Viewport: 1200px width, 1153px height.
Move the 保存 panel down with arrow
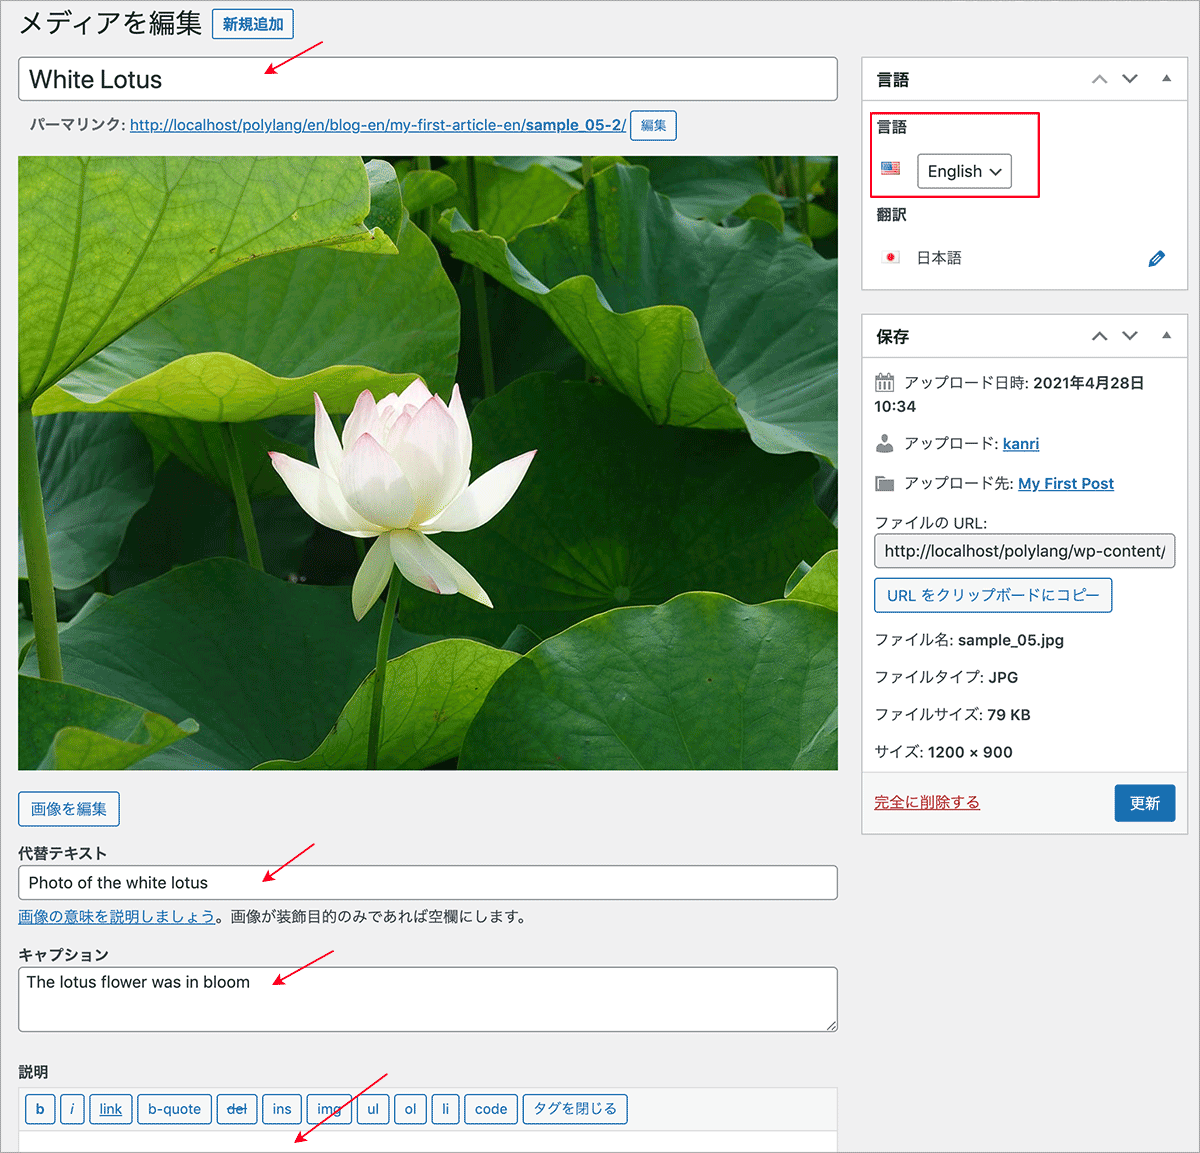[x=1130, y=336]
